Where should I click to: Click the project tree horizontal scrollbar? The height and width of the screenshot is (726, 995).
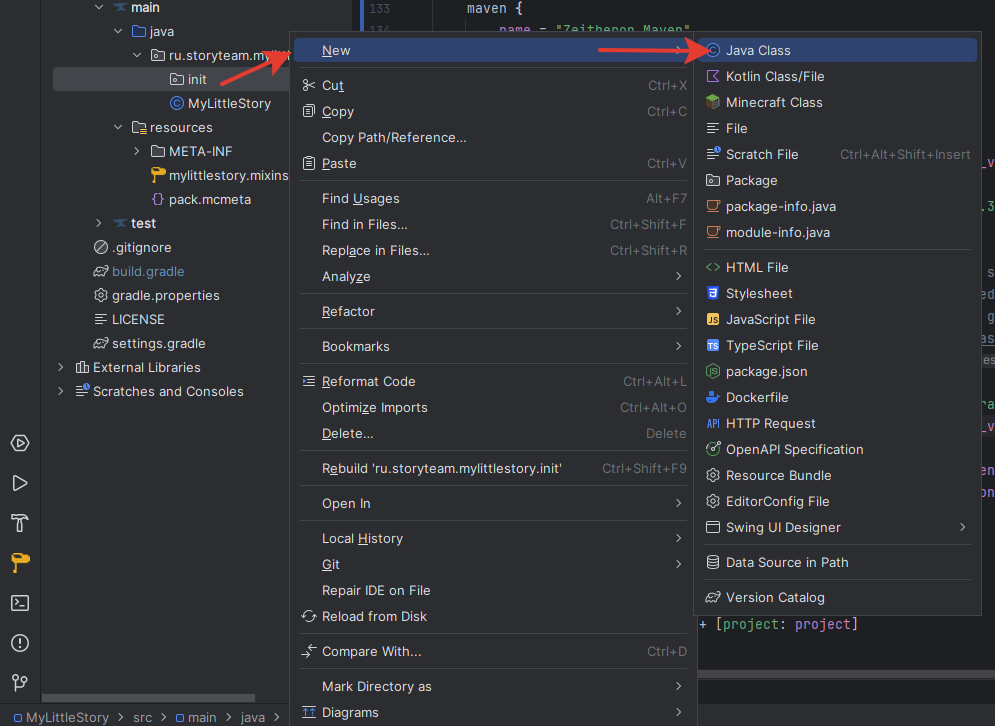coord(148,698)
